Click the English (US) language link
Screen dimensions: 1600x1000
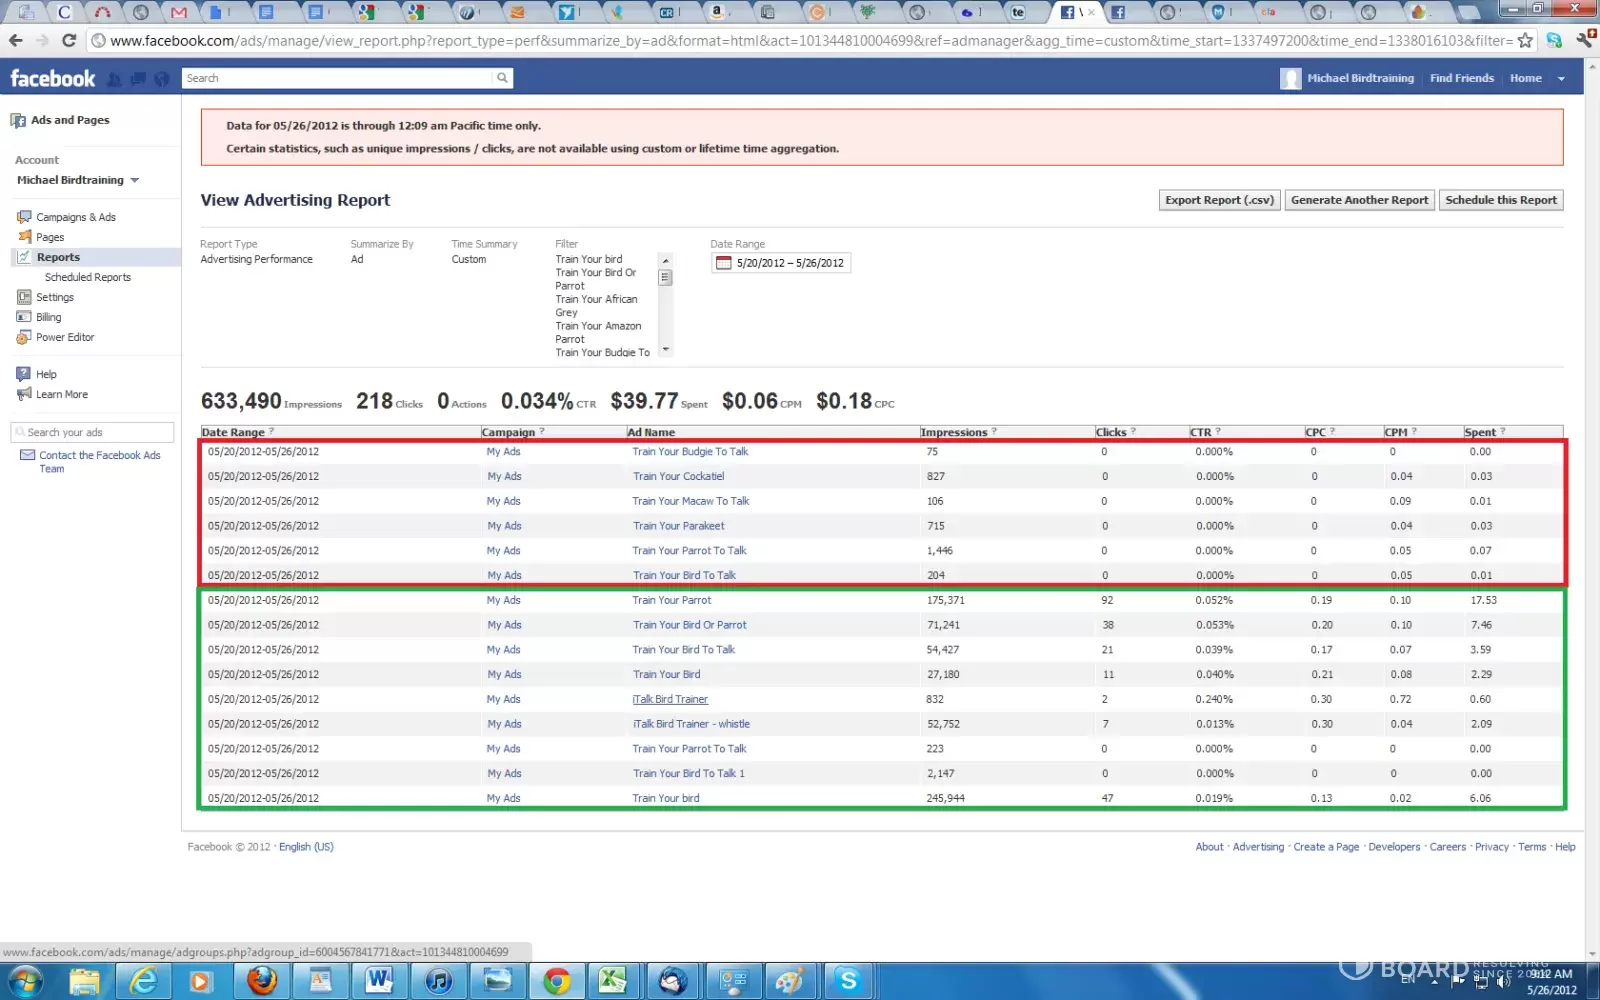tap(306, 846)
